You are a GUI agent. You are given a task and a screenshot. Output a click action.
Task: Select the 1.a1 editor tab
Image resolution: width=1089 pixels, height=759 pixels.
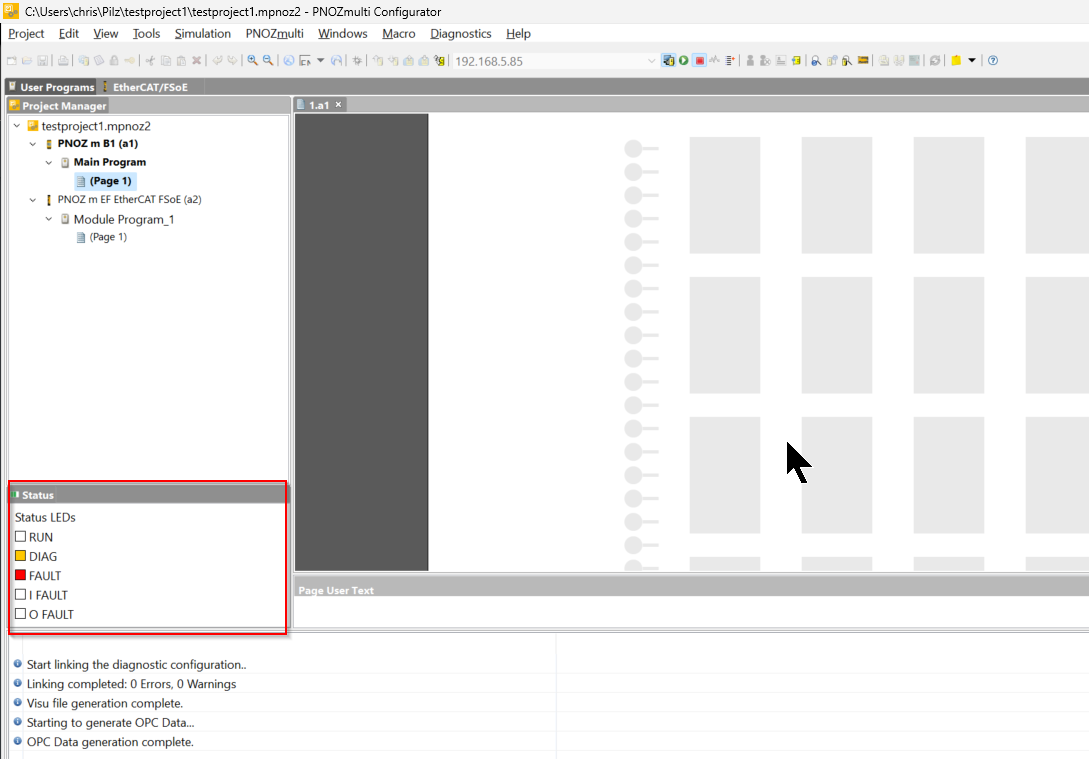point(319,105)
